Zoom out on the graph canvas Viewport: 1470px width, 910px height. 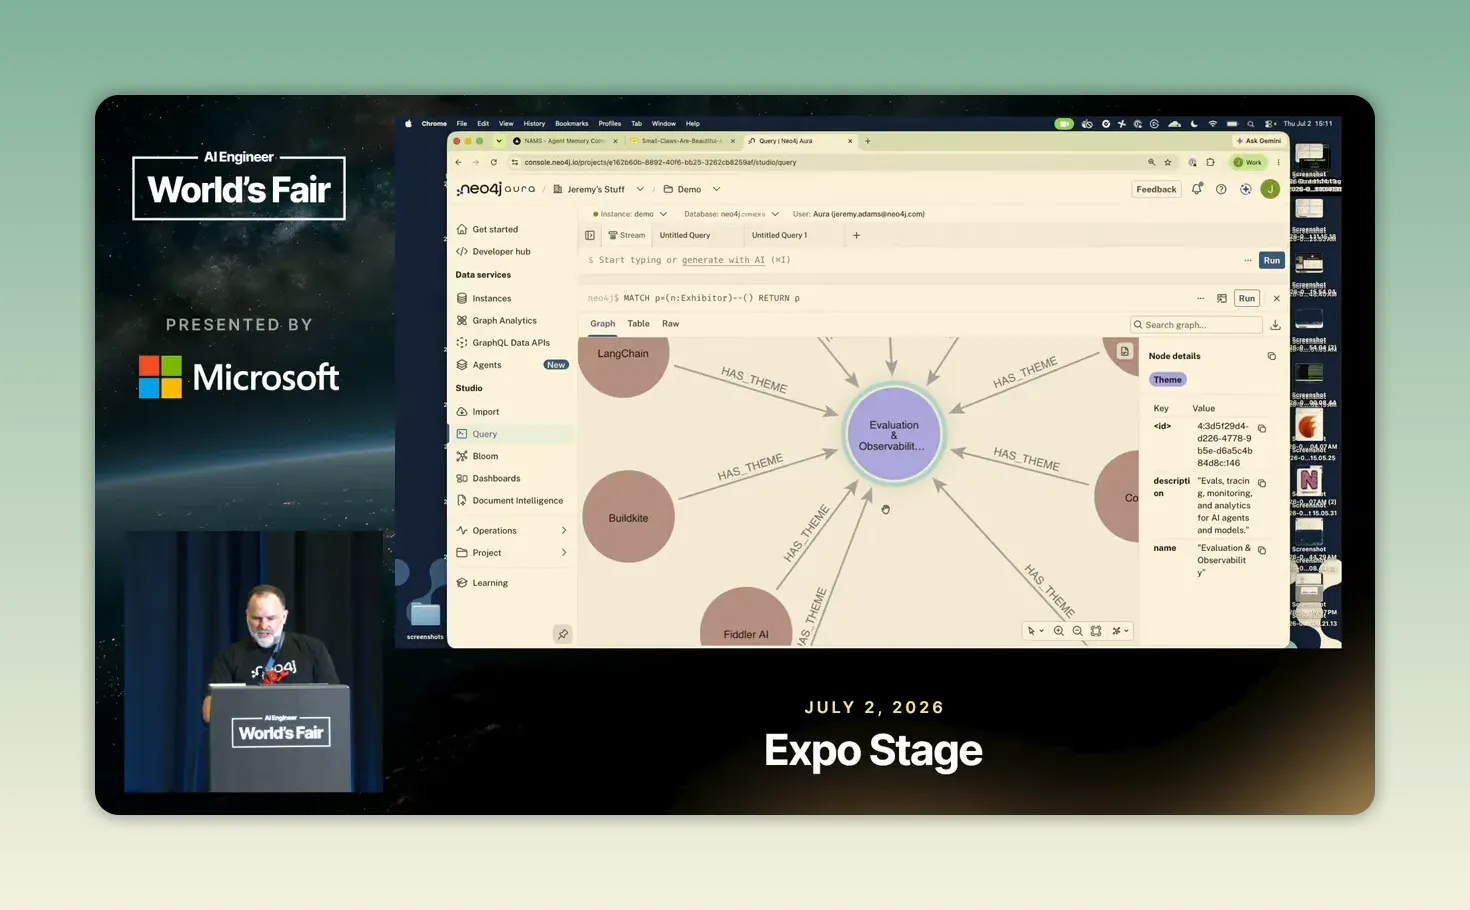(1077, 631)
